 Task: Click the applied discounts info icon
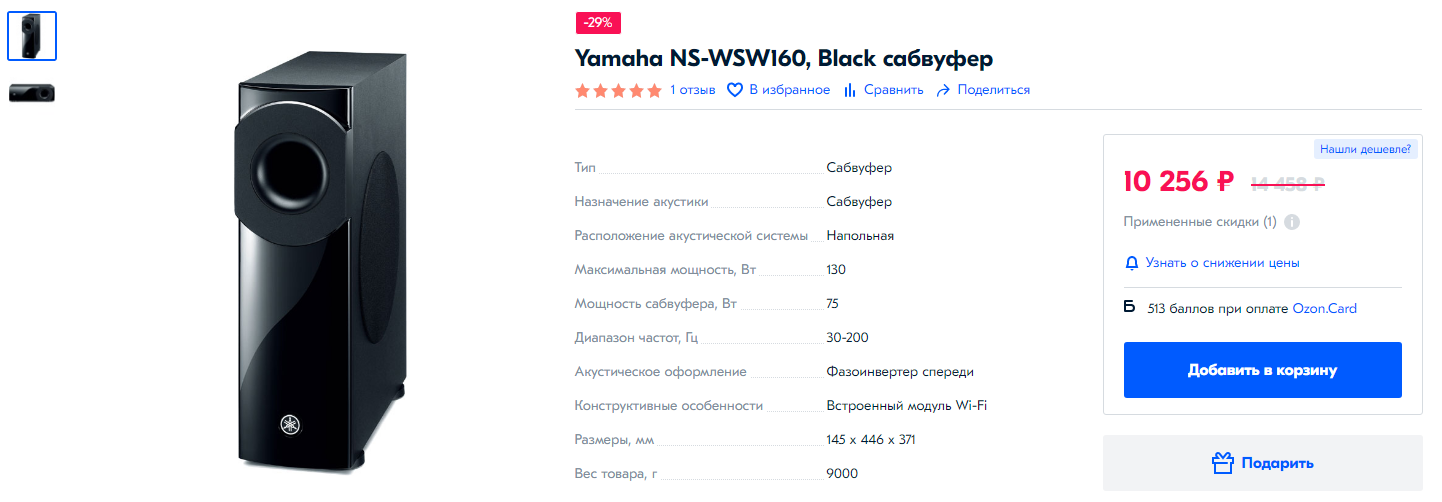point(1292,222)
